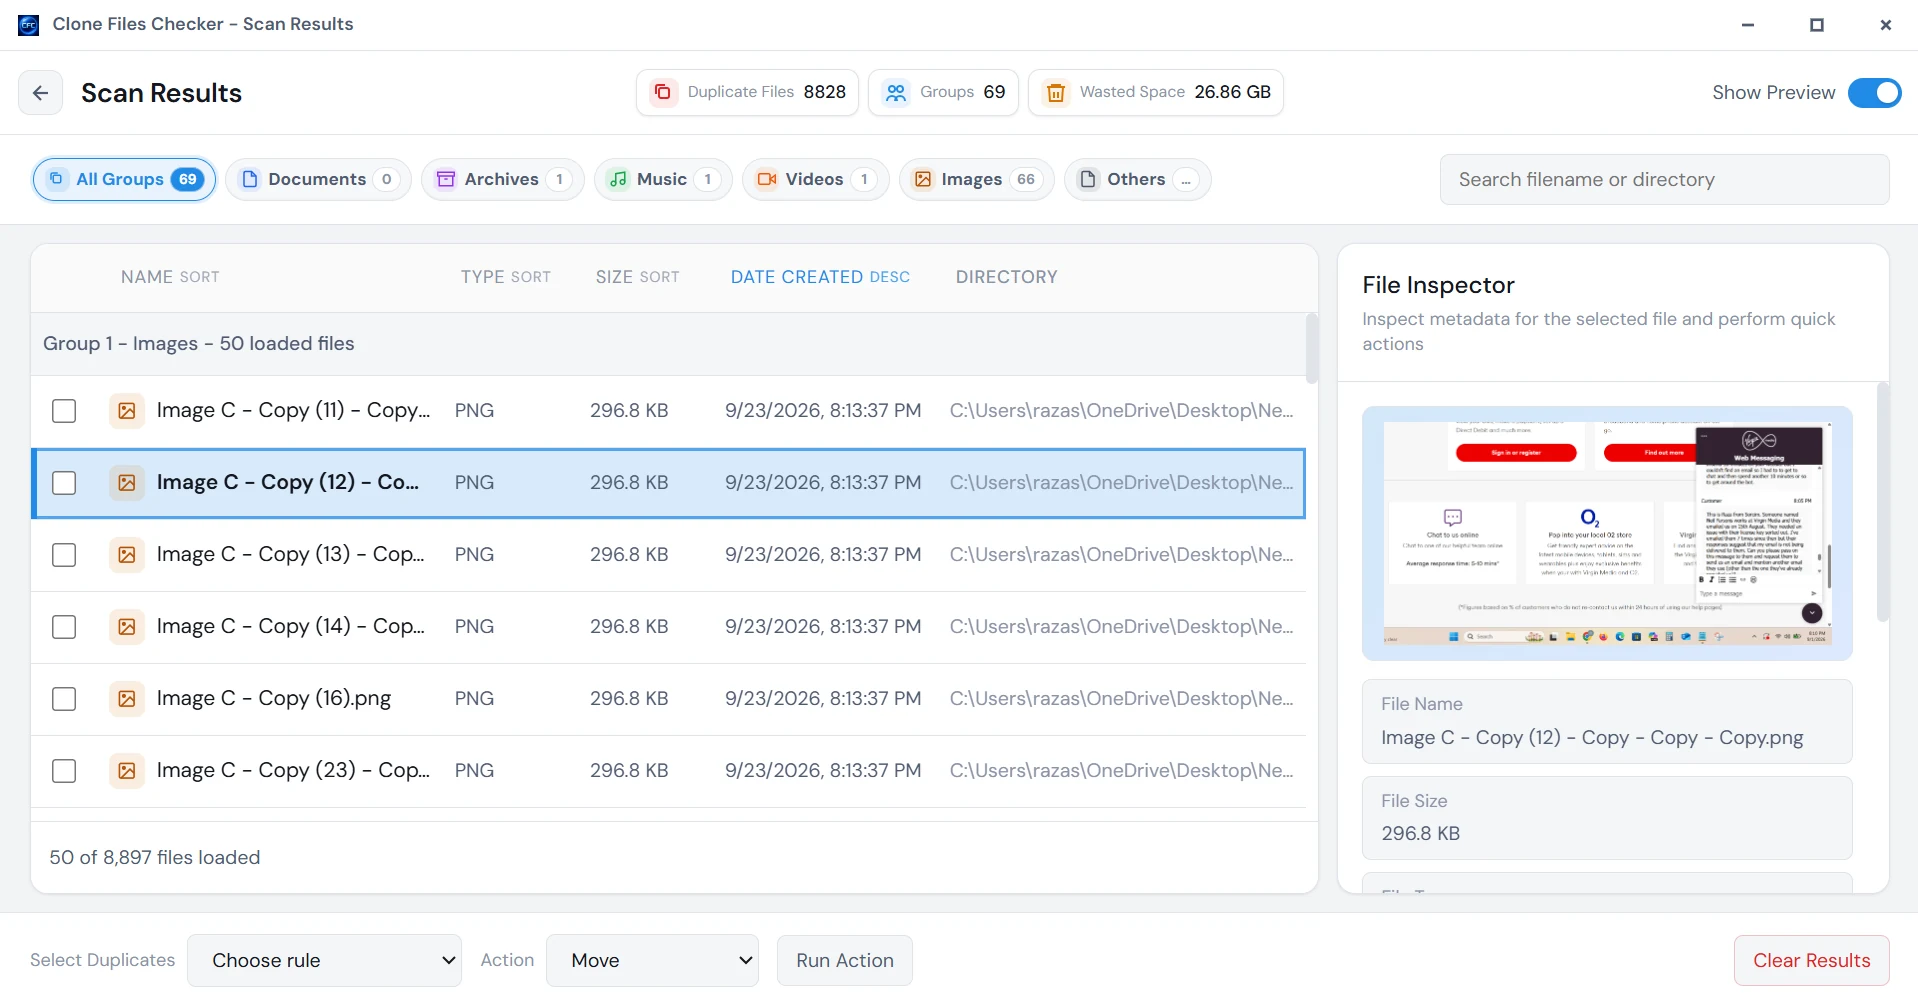Select file Image C - Copy (16).png
This screenshot has width=1918, height=1003.
(x=274, y=698)
